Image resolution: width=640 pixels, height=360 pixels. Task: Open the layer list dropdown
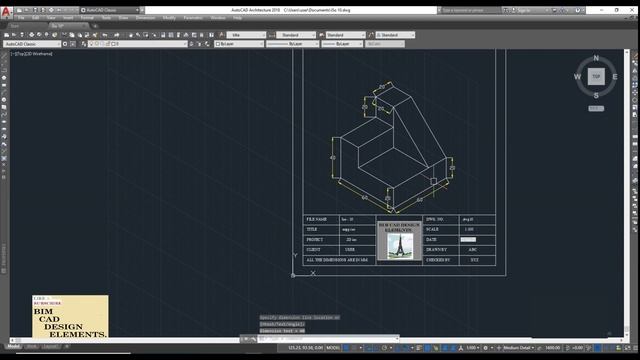click(138, 44)
